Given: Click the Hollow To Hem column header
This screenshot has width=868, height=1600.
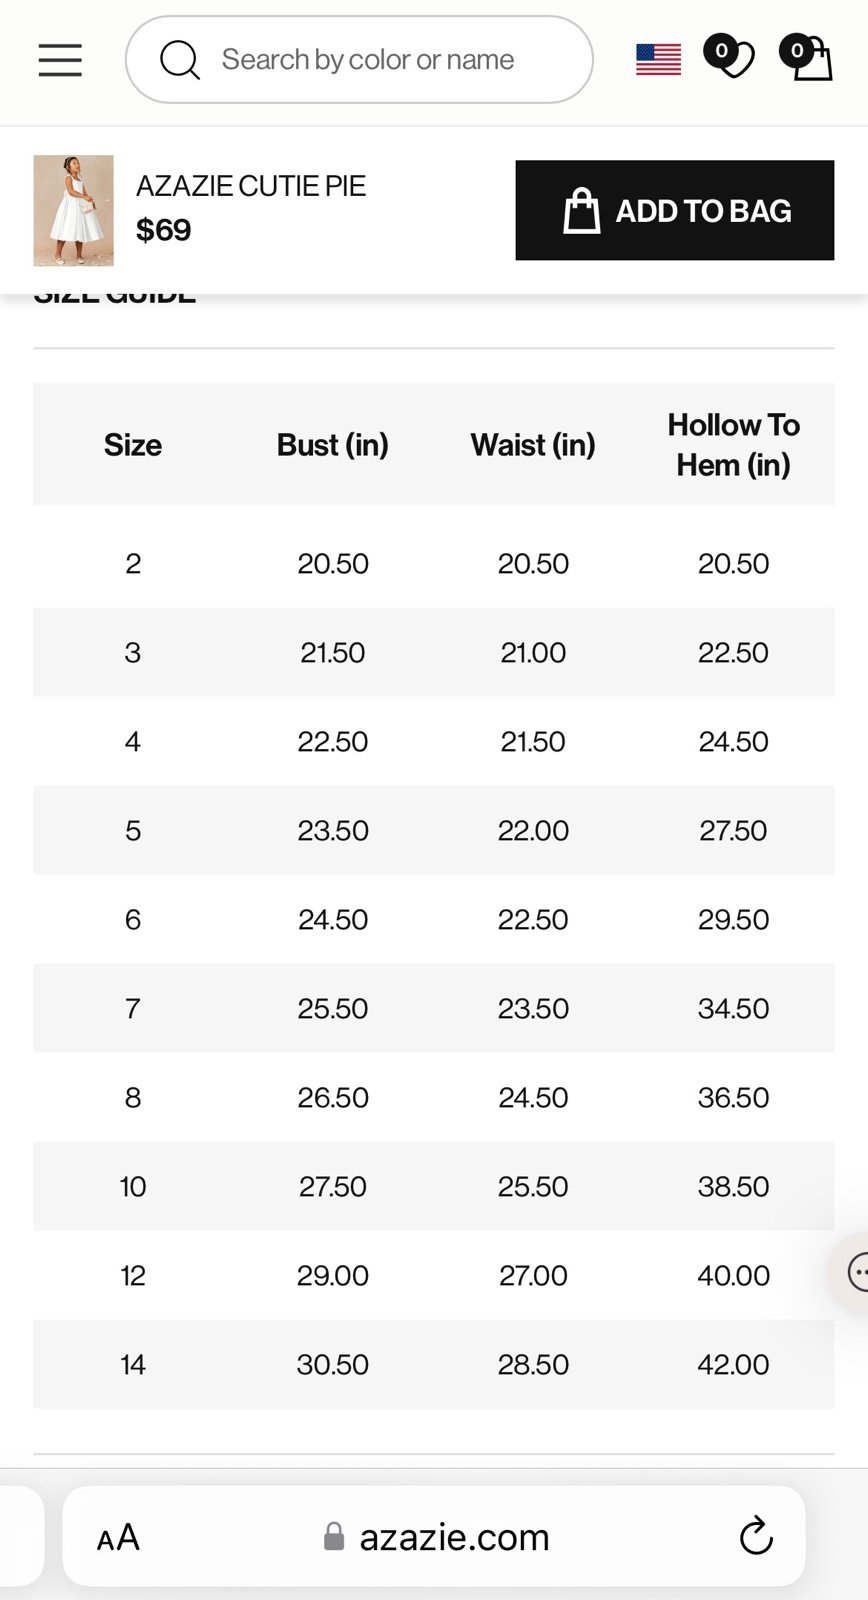Looking at the screenshot, I should tap(734, 444).
